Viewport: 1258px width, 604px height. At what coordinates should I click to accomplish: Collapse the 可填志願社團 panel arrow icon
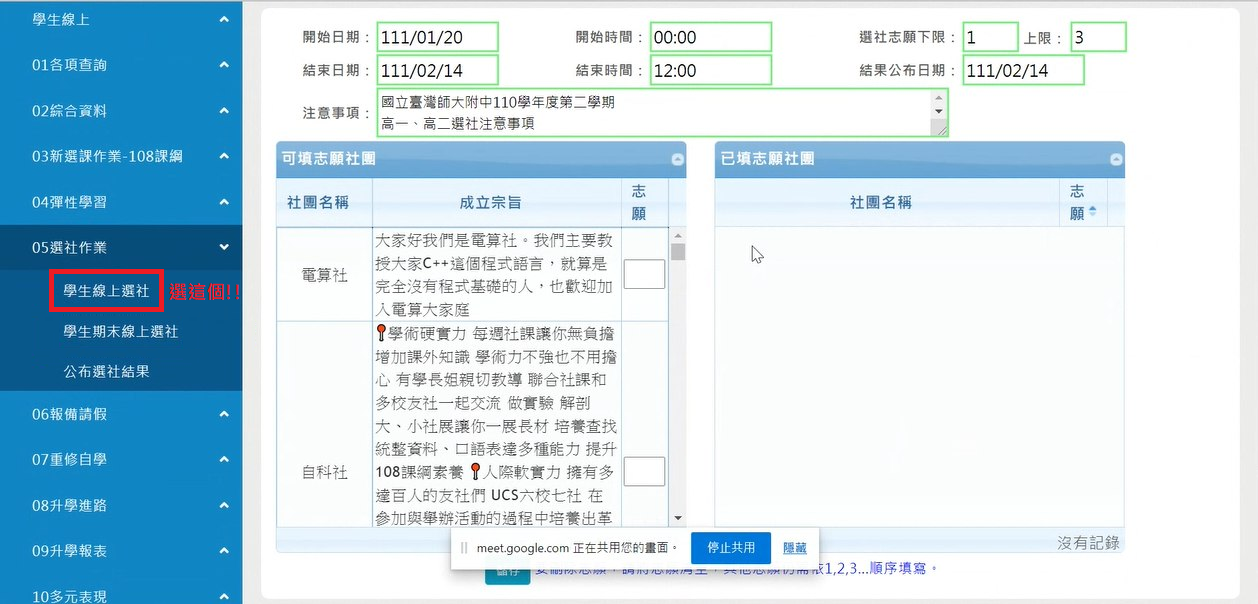[x=678, y=158]
